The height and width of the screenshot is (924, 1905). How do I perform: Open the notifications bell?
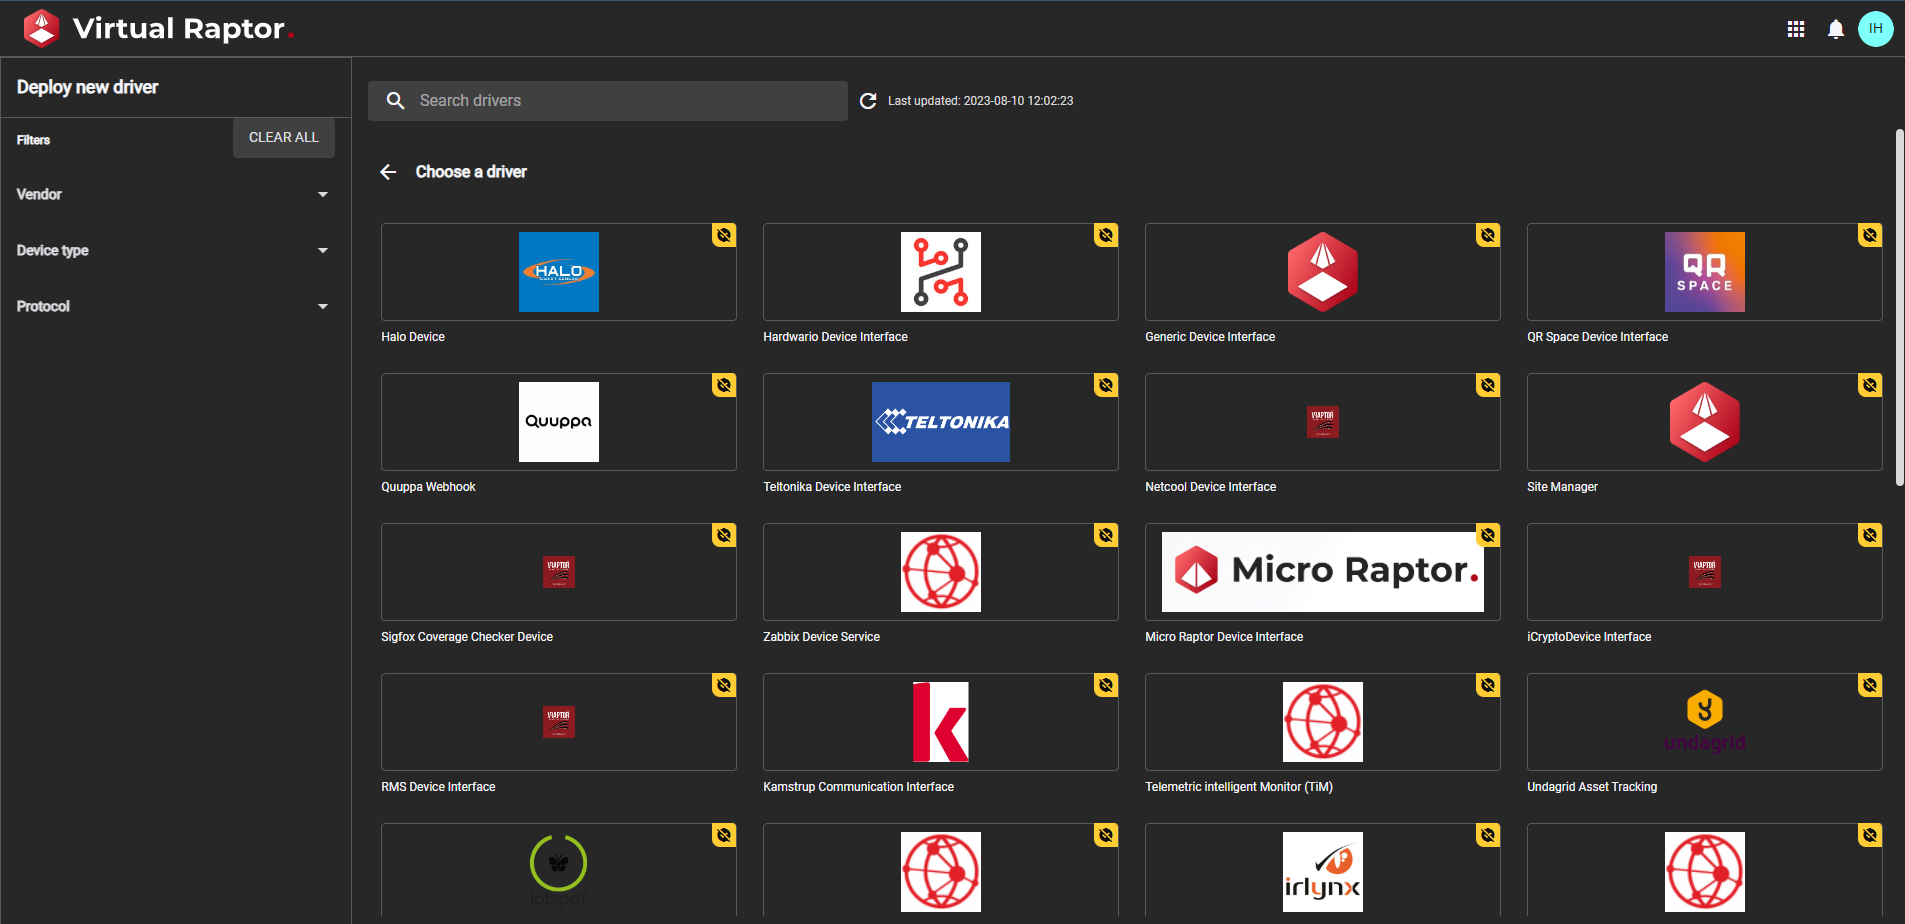1836,29
